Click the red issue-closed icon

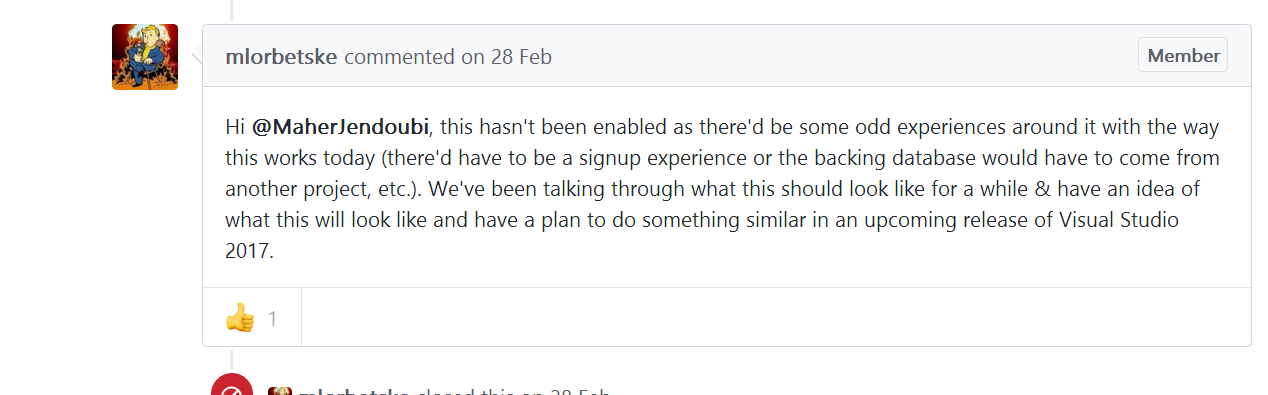point(232,388)
